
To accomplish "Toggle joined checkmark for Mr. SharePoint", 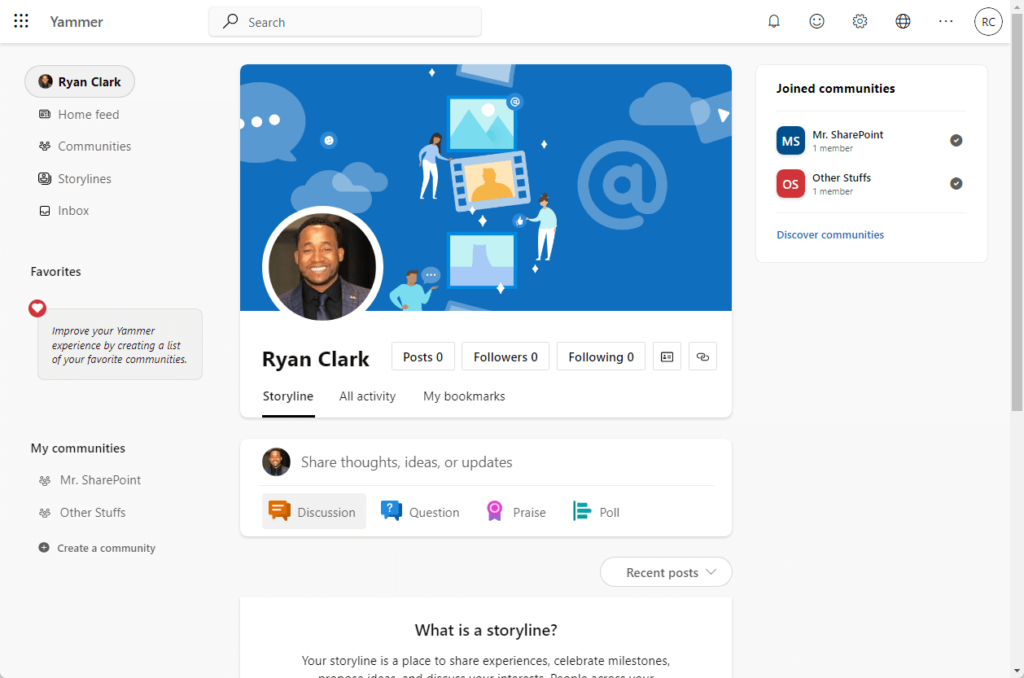I will pyautogui.click(x=956, y=140).
